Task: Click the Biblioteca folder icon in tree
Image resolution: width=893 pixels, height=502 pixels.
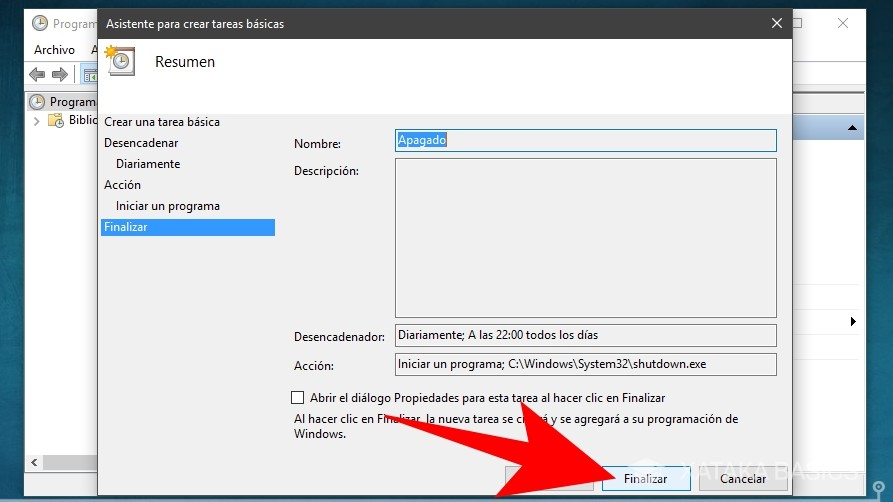Action: pos(56,121)
